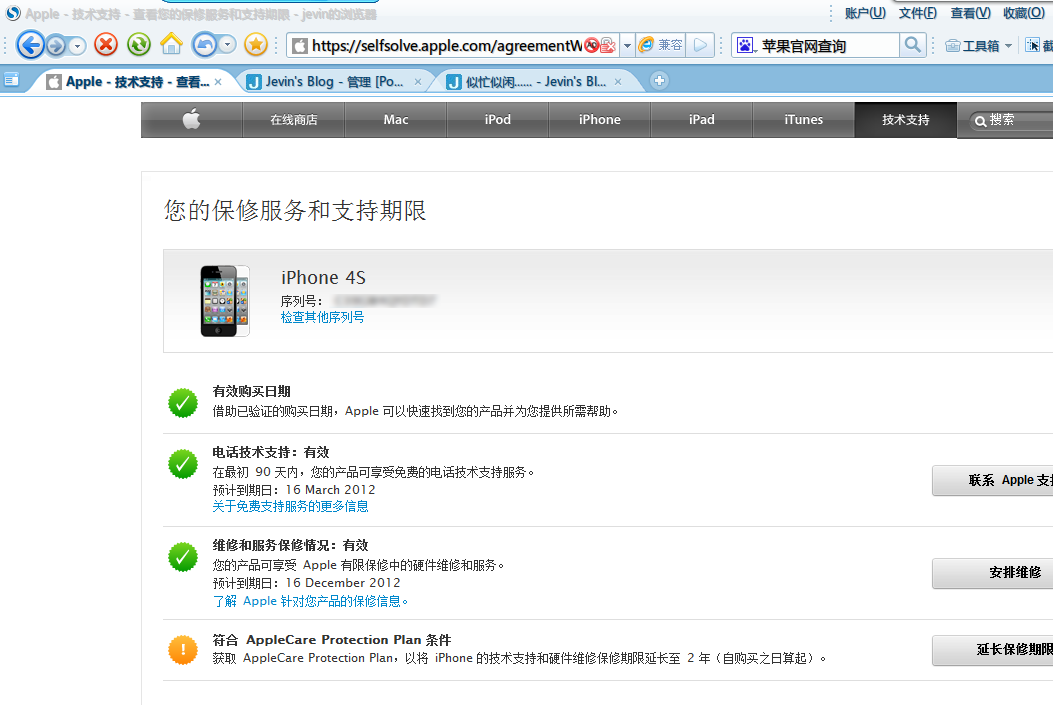Open the browser home page icon

coord(171,45)
